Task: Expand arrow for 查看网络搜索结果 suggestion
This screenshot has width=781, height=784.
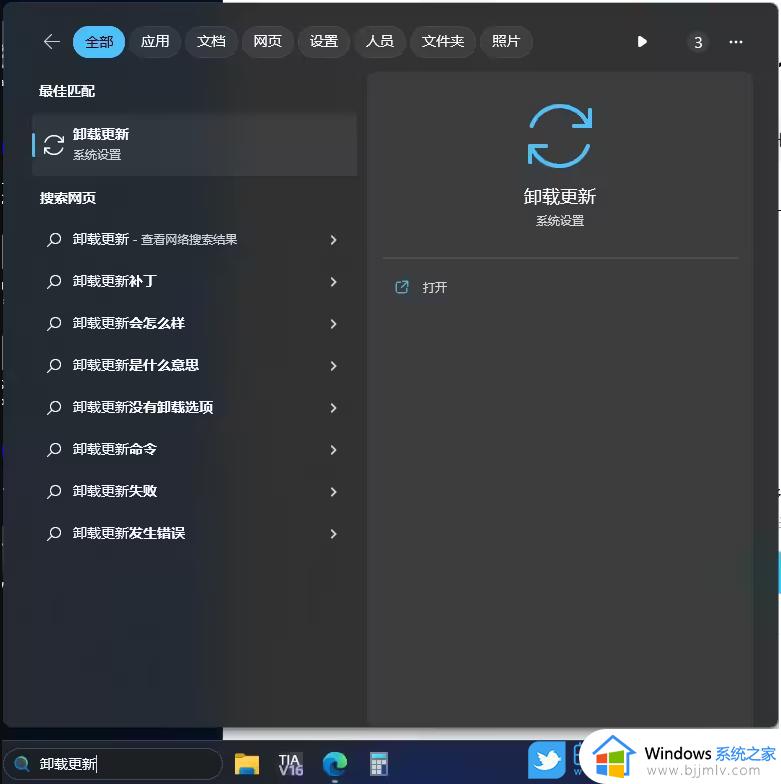Action: [x=334, y=240]
